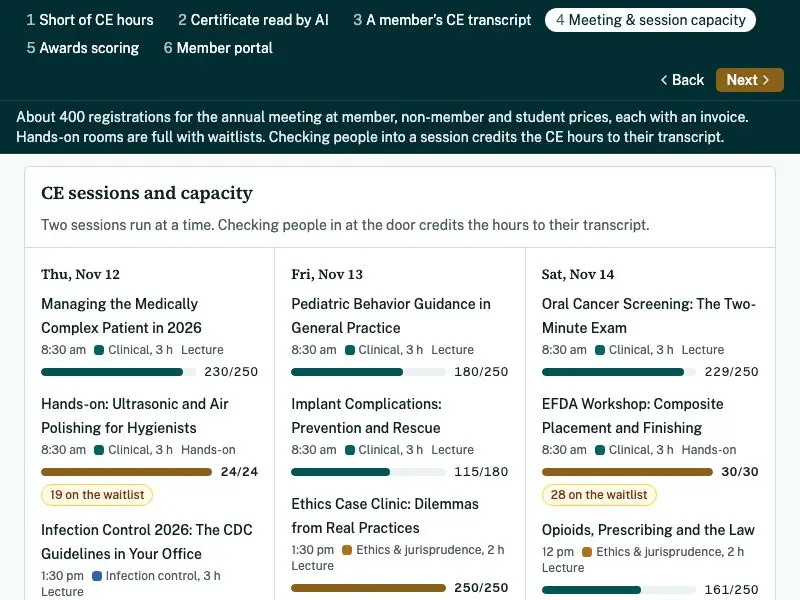Go to Awards scoring tab
The image size is (800, 600).
[83, 48]
